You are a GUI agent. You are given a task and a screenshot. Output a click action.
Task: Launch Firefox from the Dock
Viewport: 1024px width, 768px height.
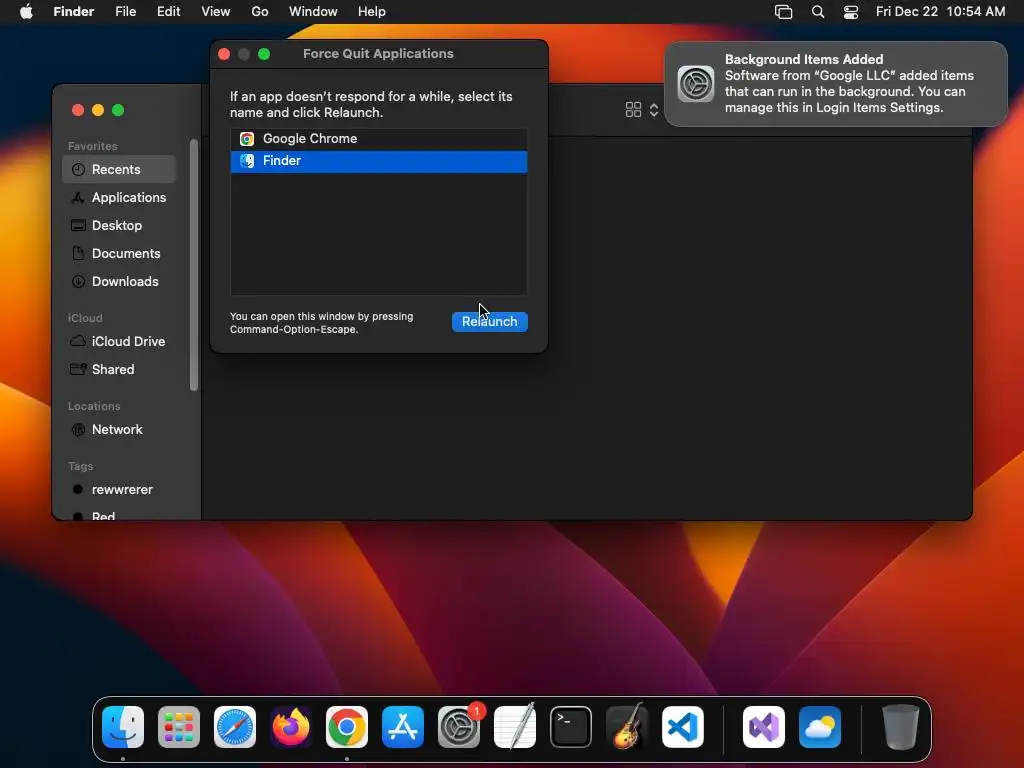pos(291,727)
